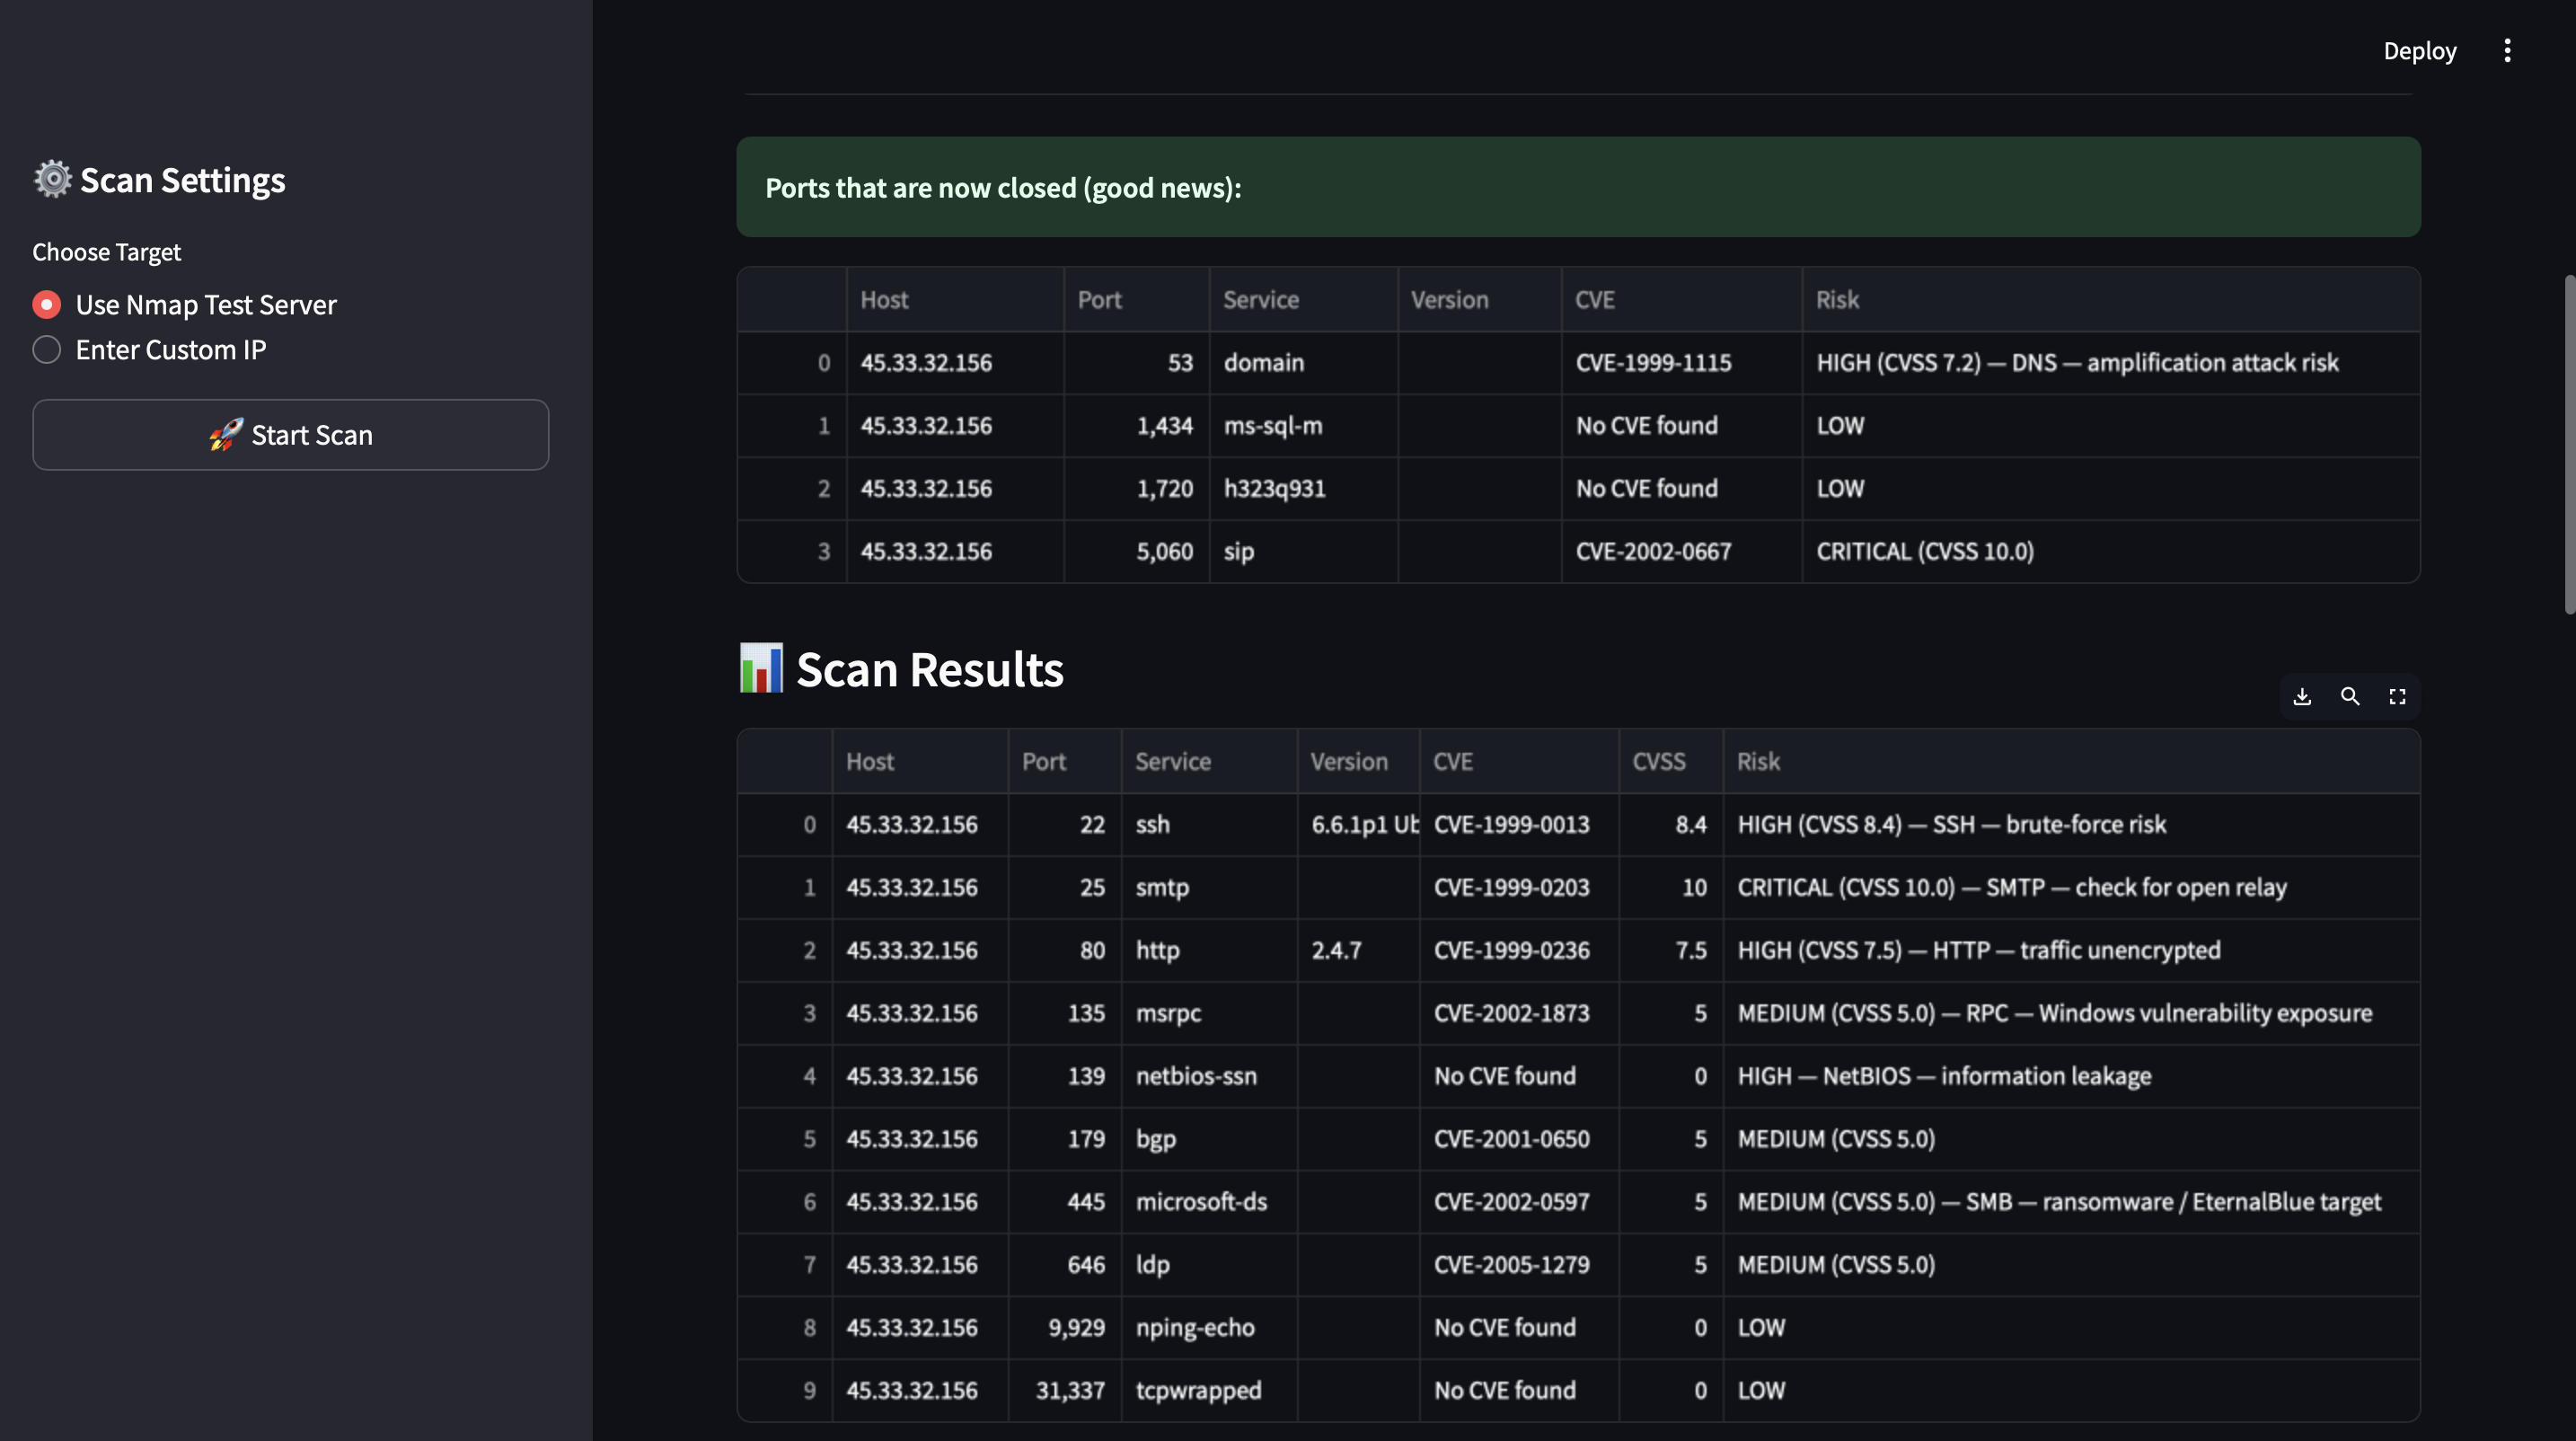Select the 'domain' service cell
The width and height of the screenshot is (2576, 1441).
tap(1303, 363)
